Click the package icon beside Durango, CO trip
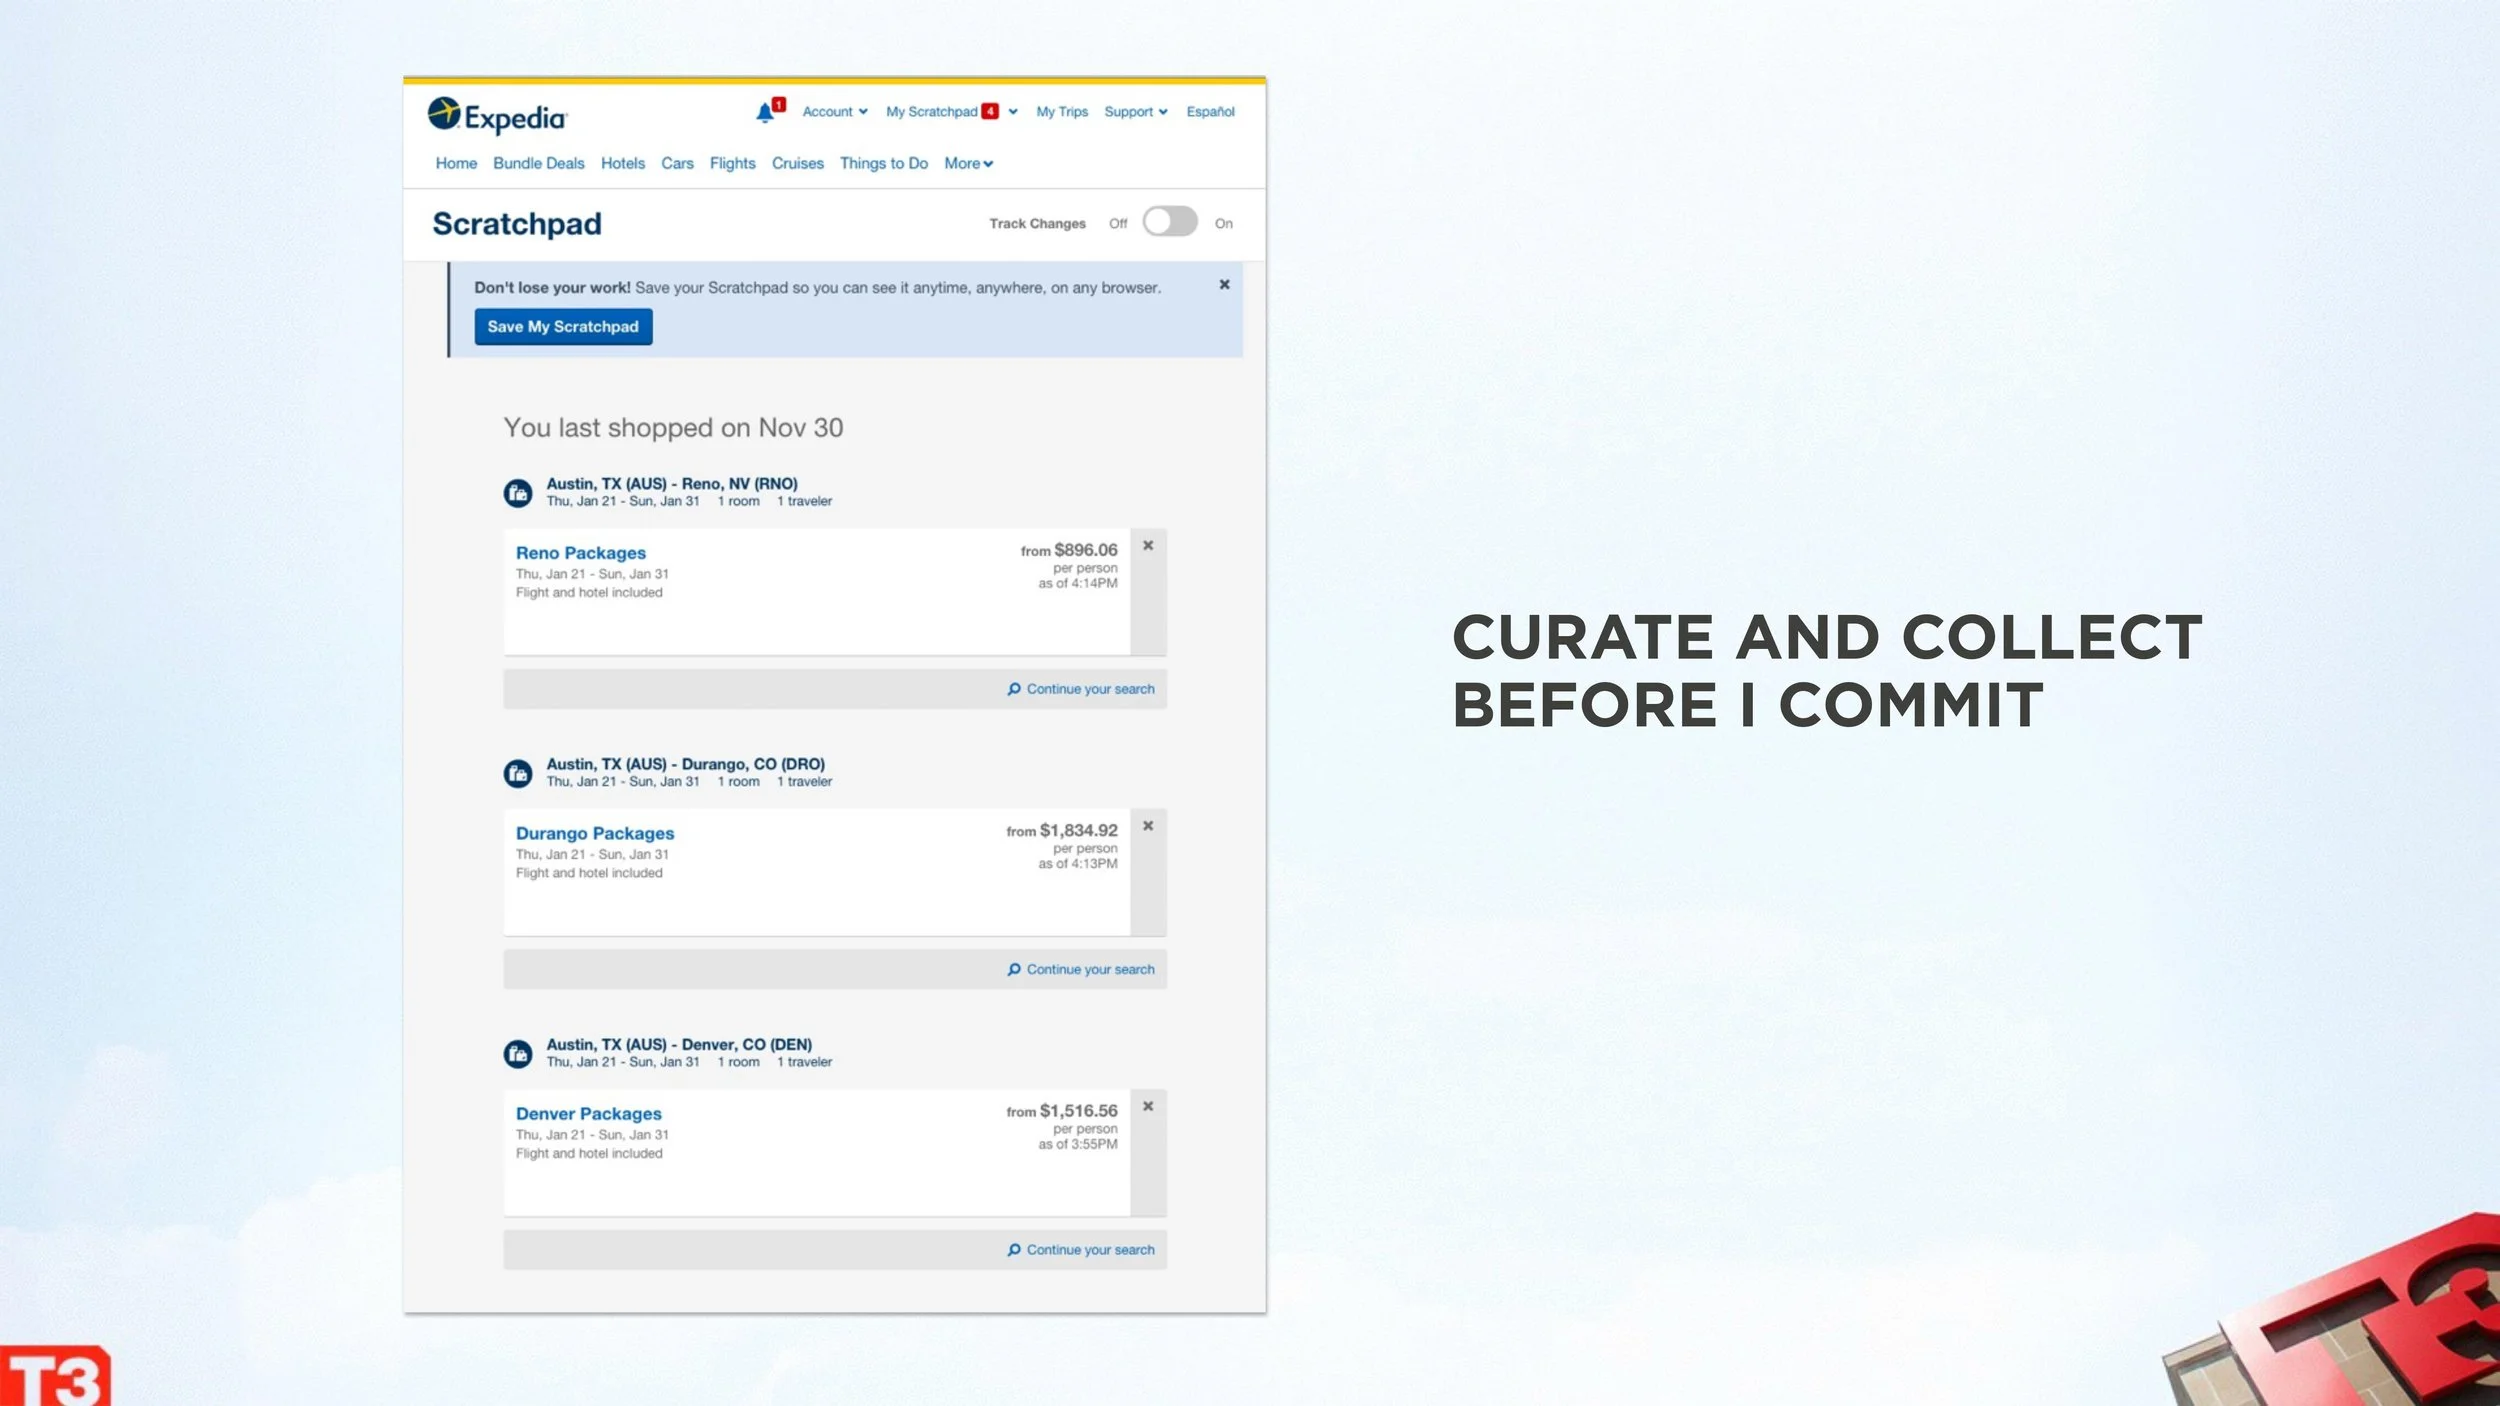The image size is (2500, 1406). [x=518, y=773]
